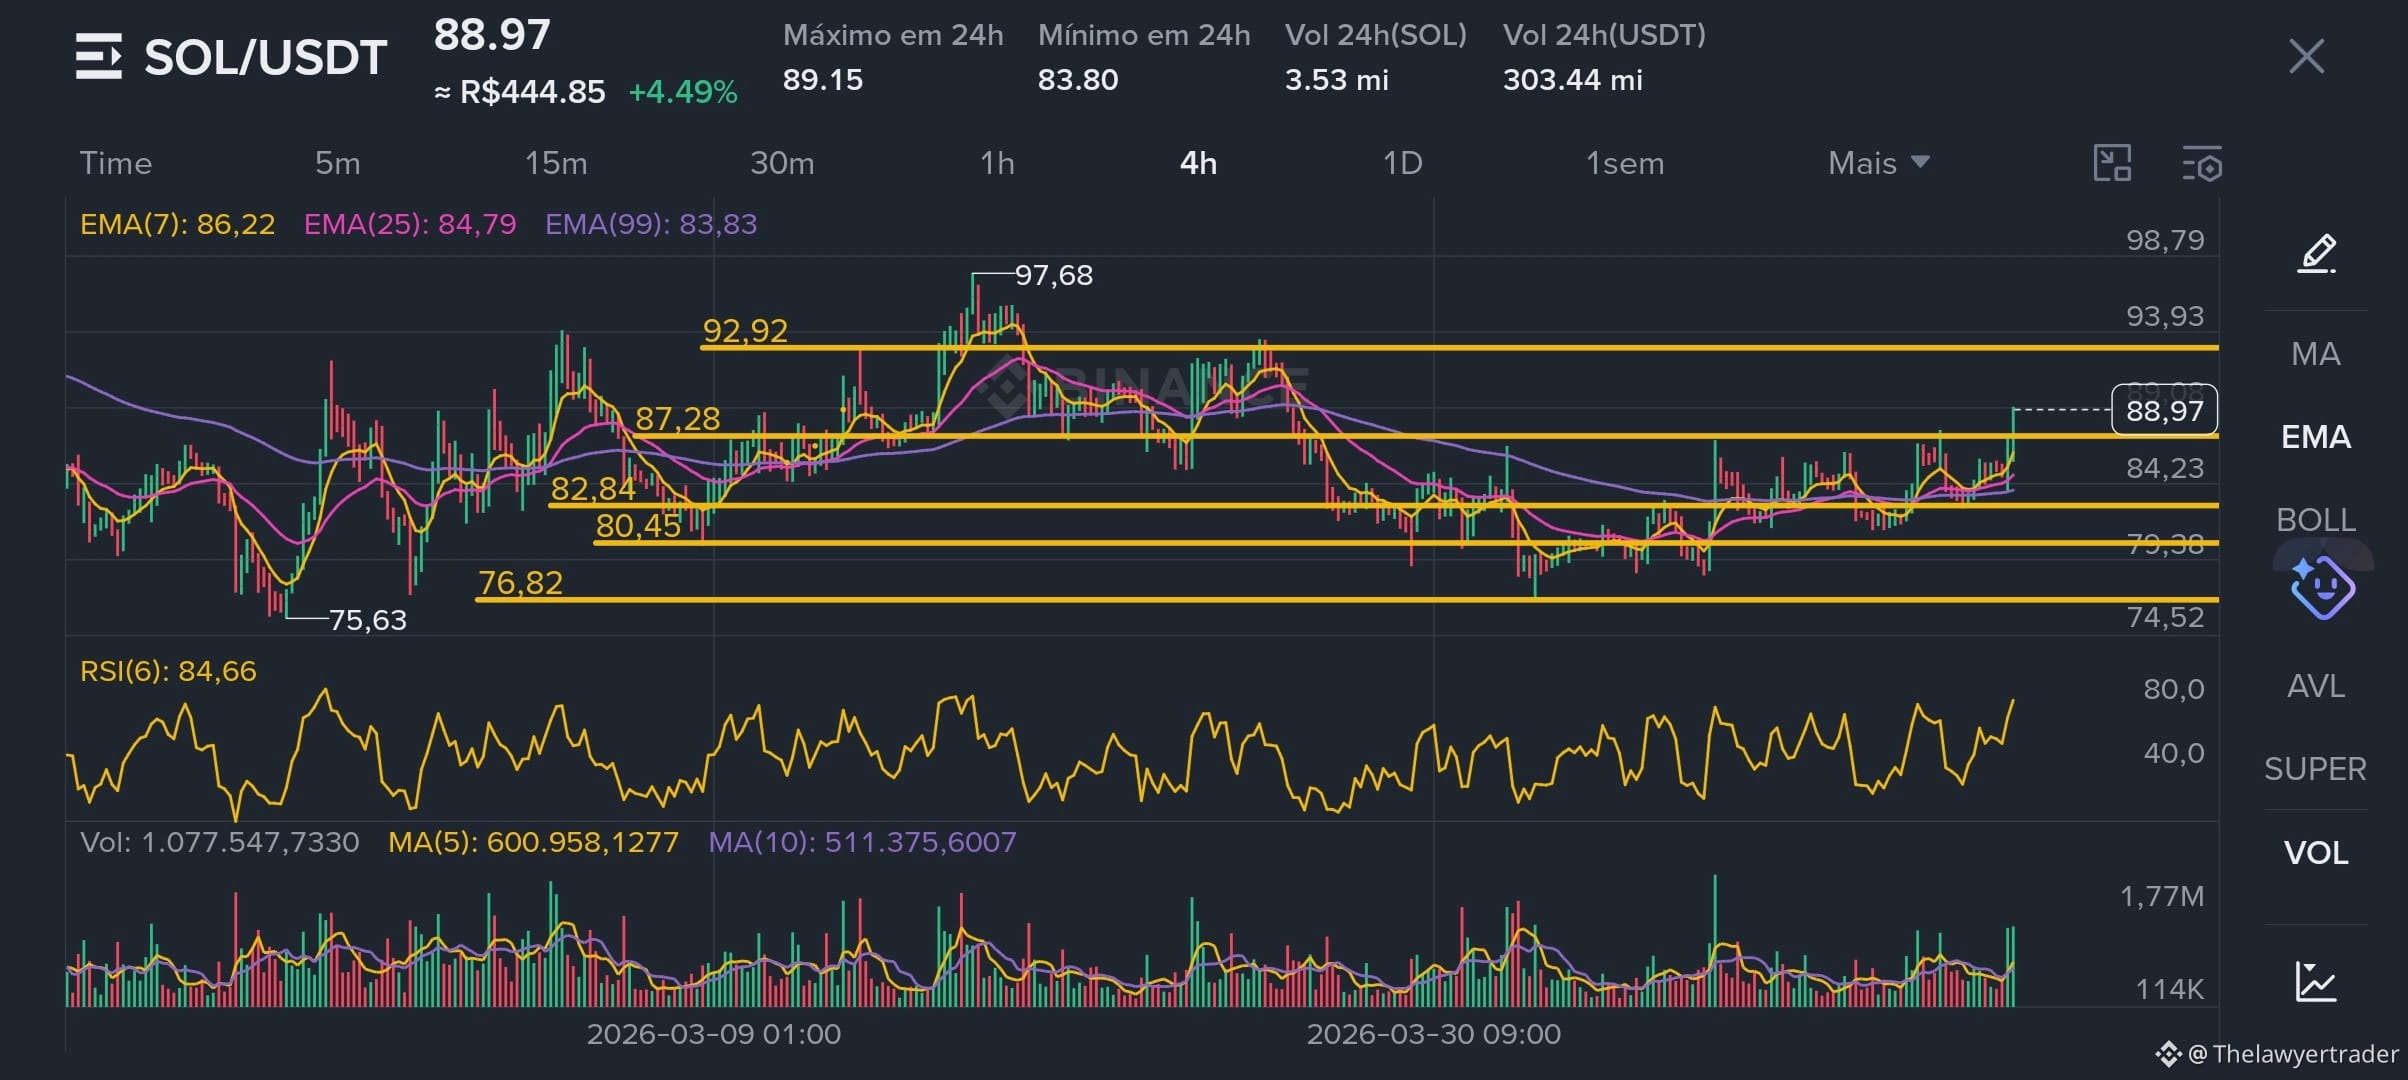Viewport: 2408px width, 1080px height.
Task: Click the +4.49% change percentage
Action: click(683, 92)
